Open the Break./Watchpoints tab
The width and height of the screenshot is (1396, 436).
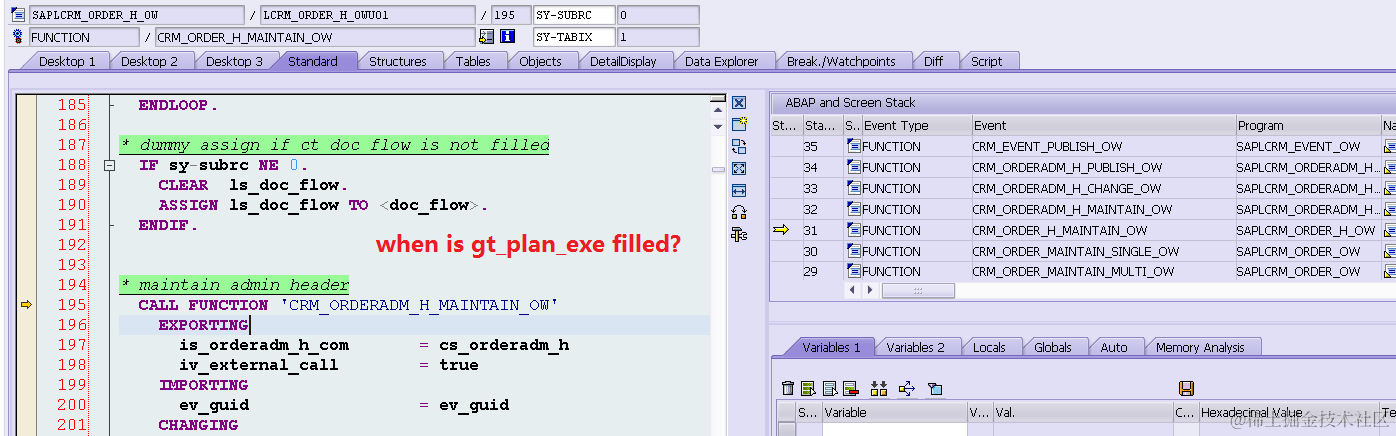point(841,61)
